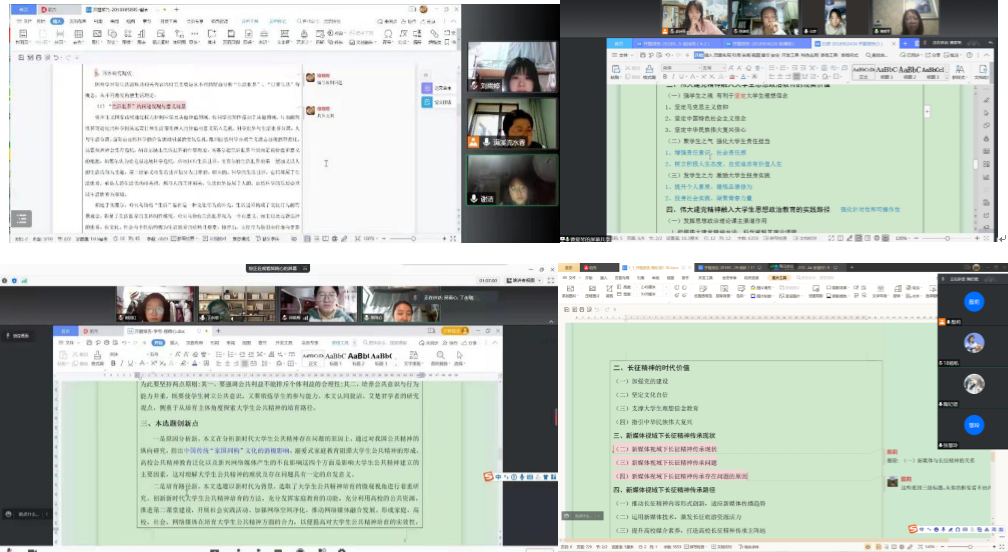Click the microphone icon beside 谢洁's name
This screenshot has height=552, width=1008.
click(x=476, y=199)
